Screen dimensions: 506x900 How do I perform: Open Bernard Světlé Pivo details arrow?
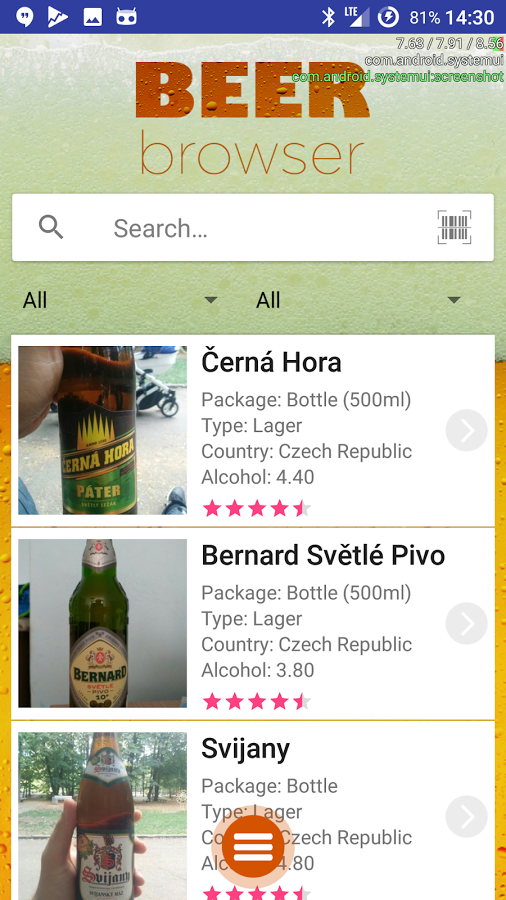[x=466, y=623]
